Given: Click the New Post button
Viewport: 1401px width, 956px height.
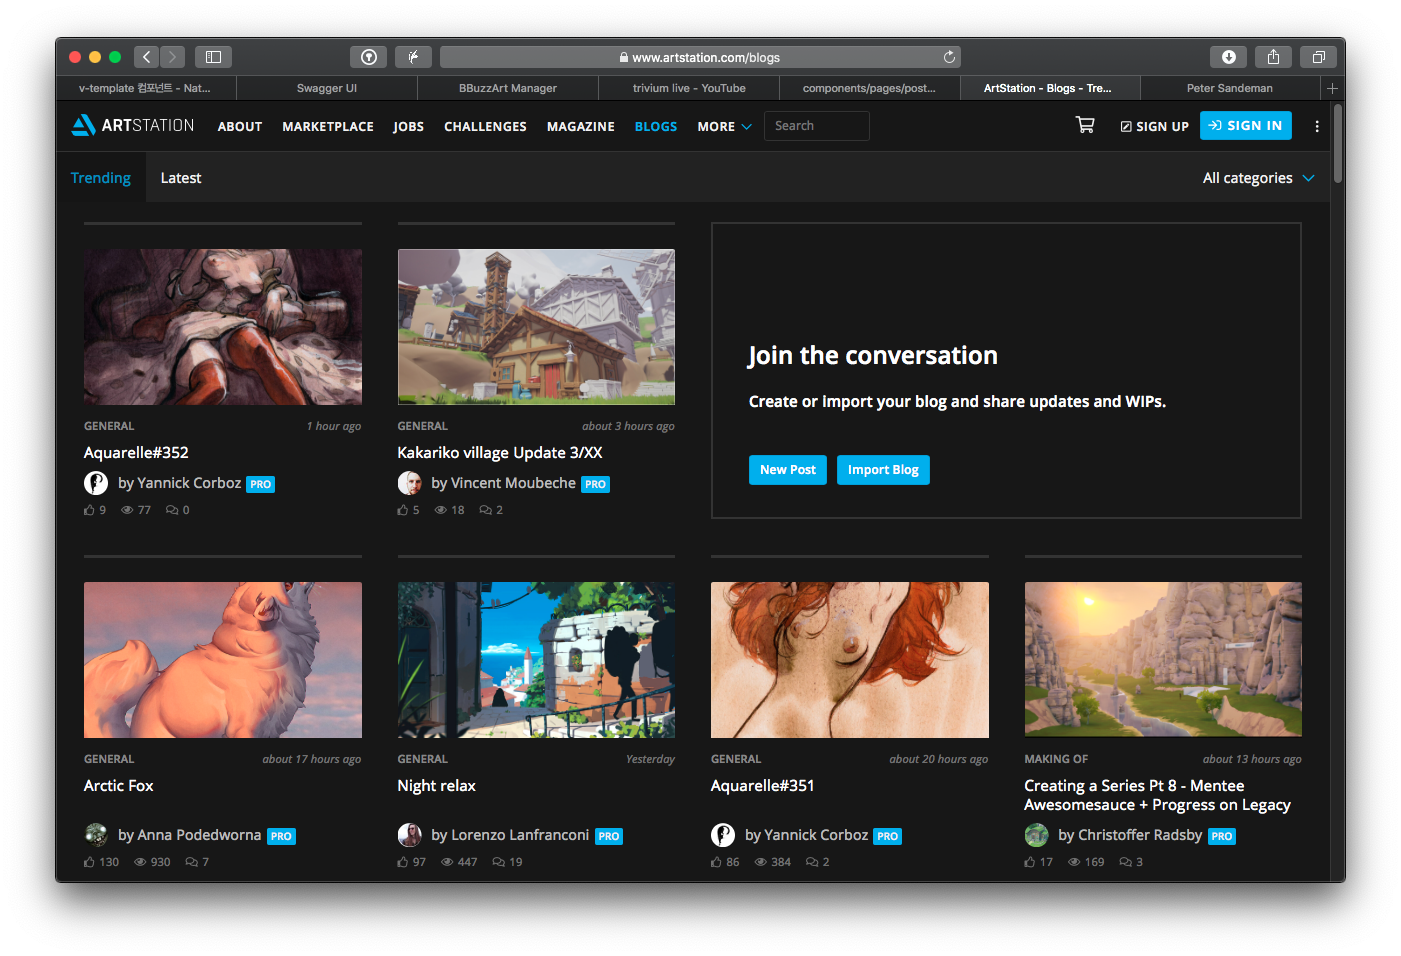Looking at the screenshot, I should (x=788, y=470).
